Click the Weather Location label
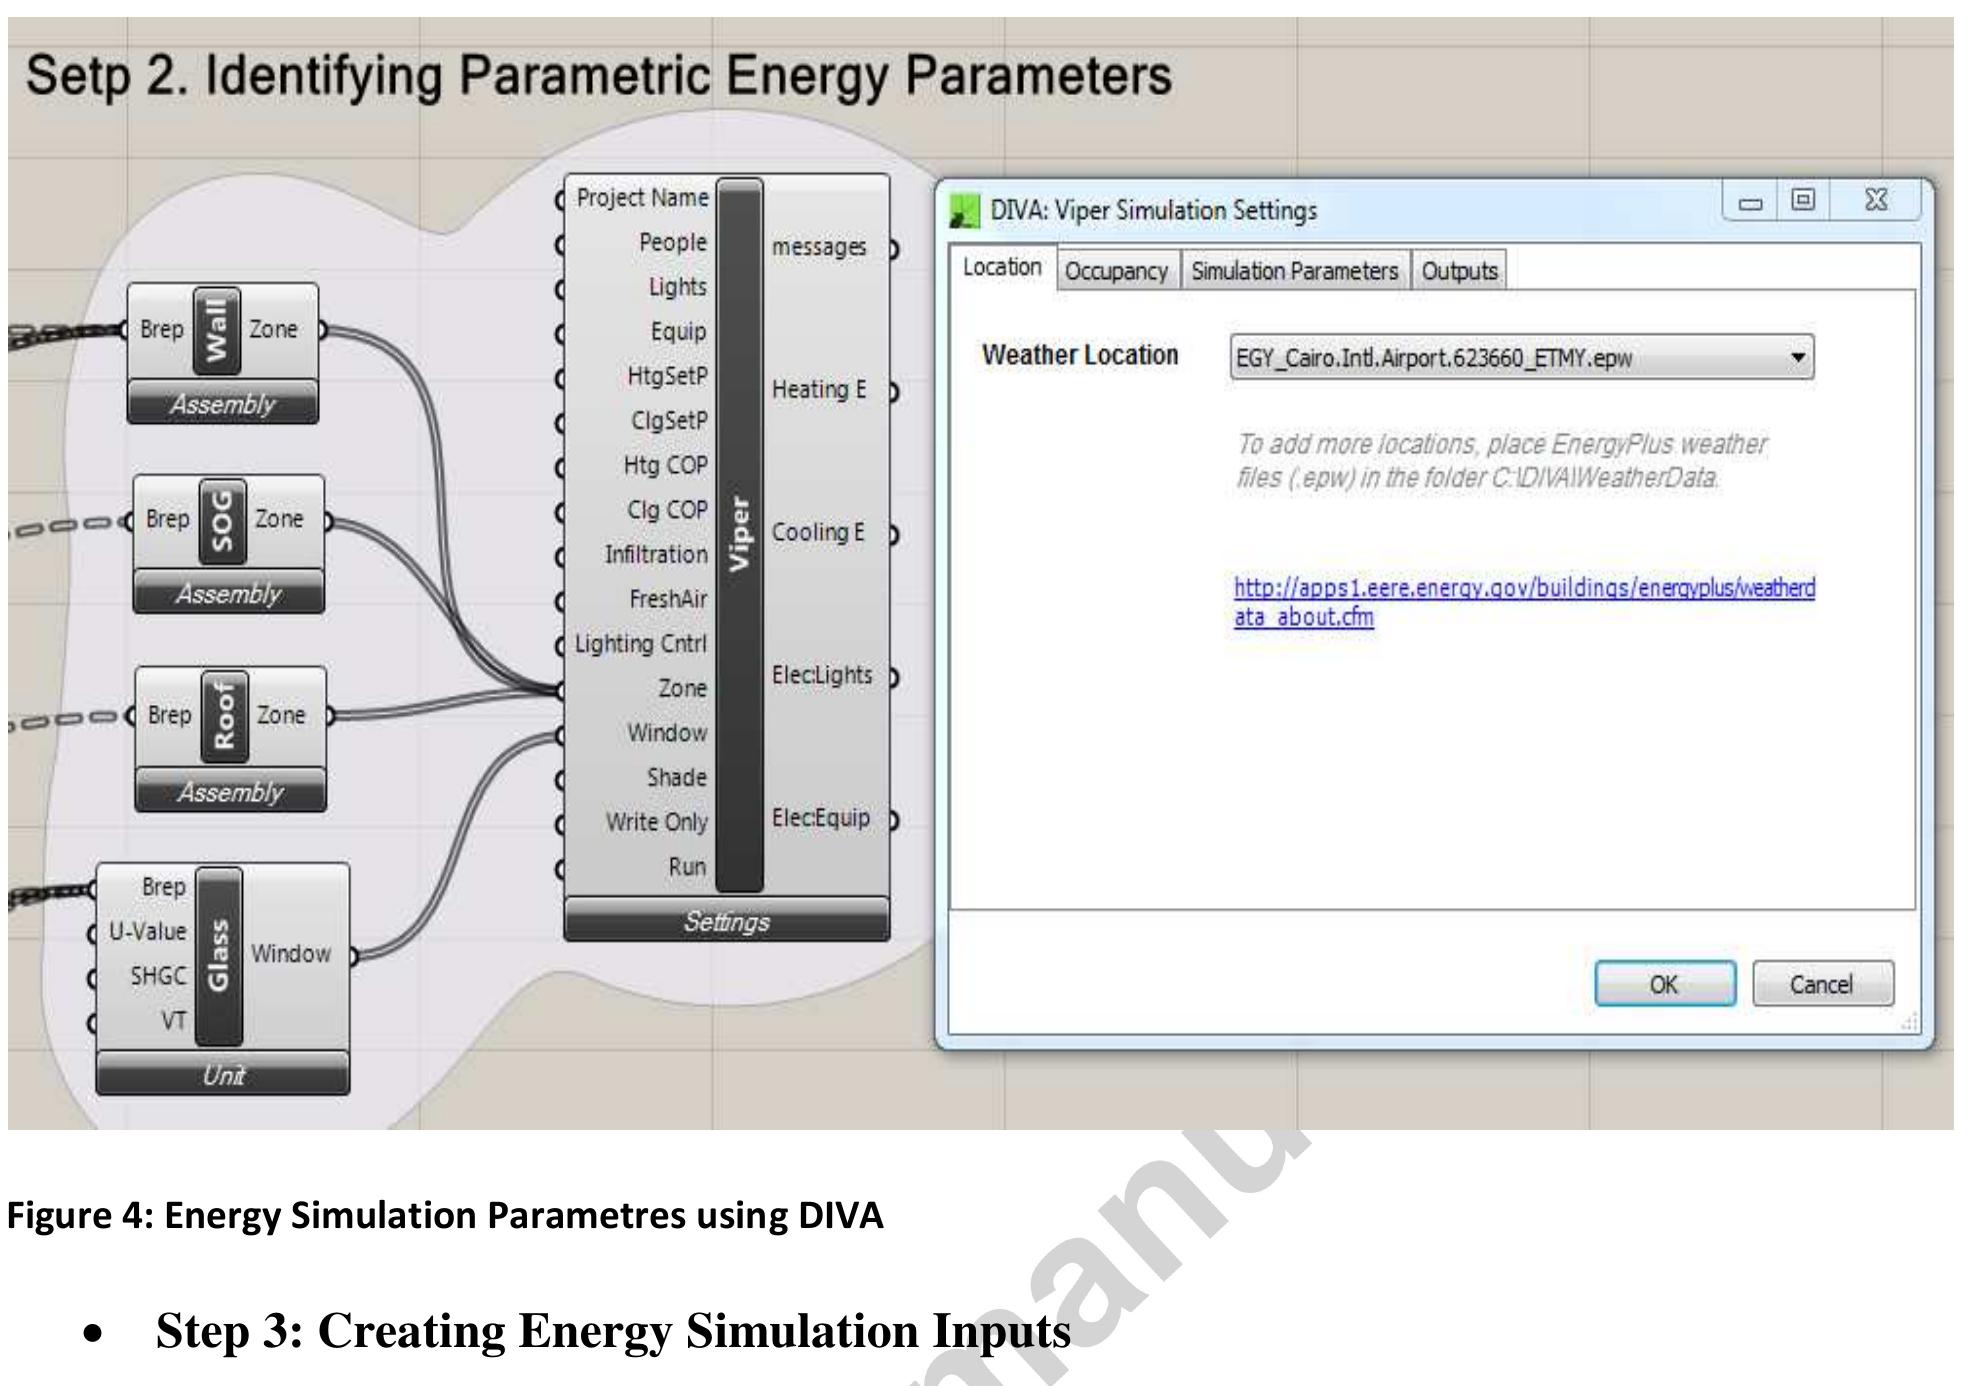The image size is (1970, 1386). click(1080, 356)
